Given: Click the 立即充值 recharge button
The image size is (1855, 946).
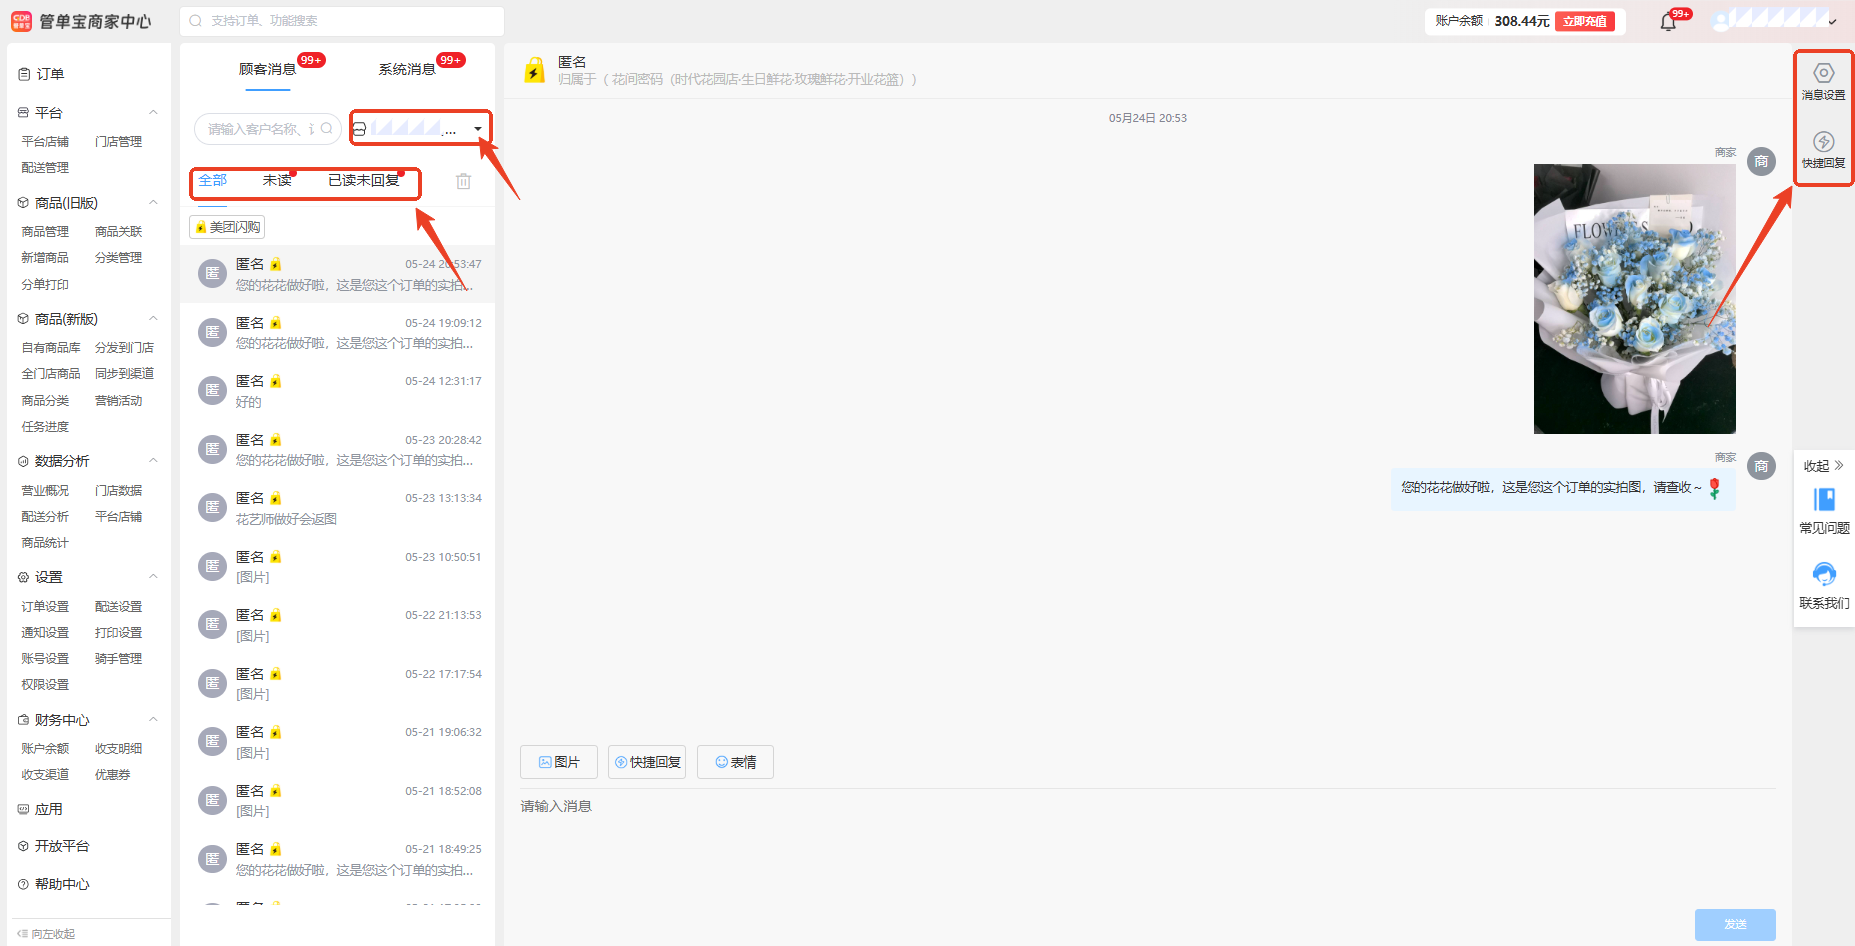Looking at the screenshot, I should pos(1585,21).
